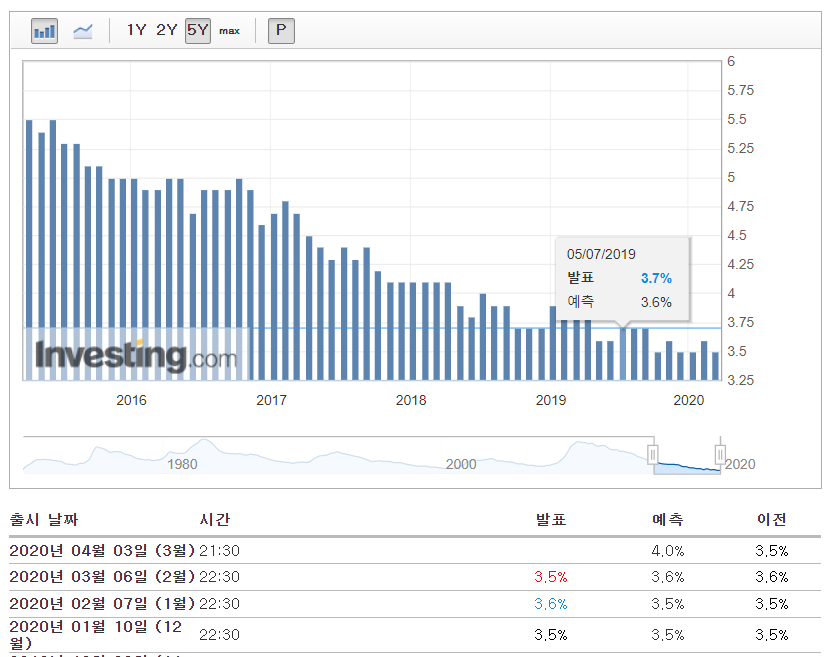This screenshot has width=828, height=657.
Task: Select the 2020년 03월 06일 (2월) row date
Action: pyautogui.click(x=102, y=577)
